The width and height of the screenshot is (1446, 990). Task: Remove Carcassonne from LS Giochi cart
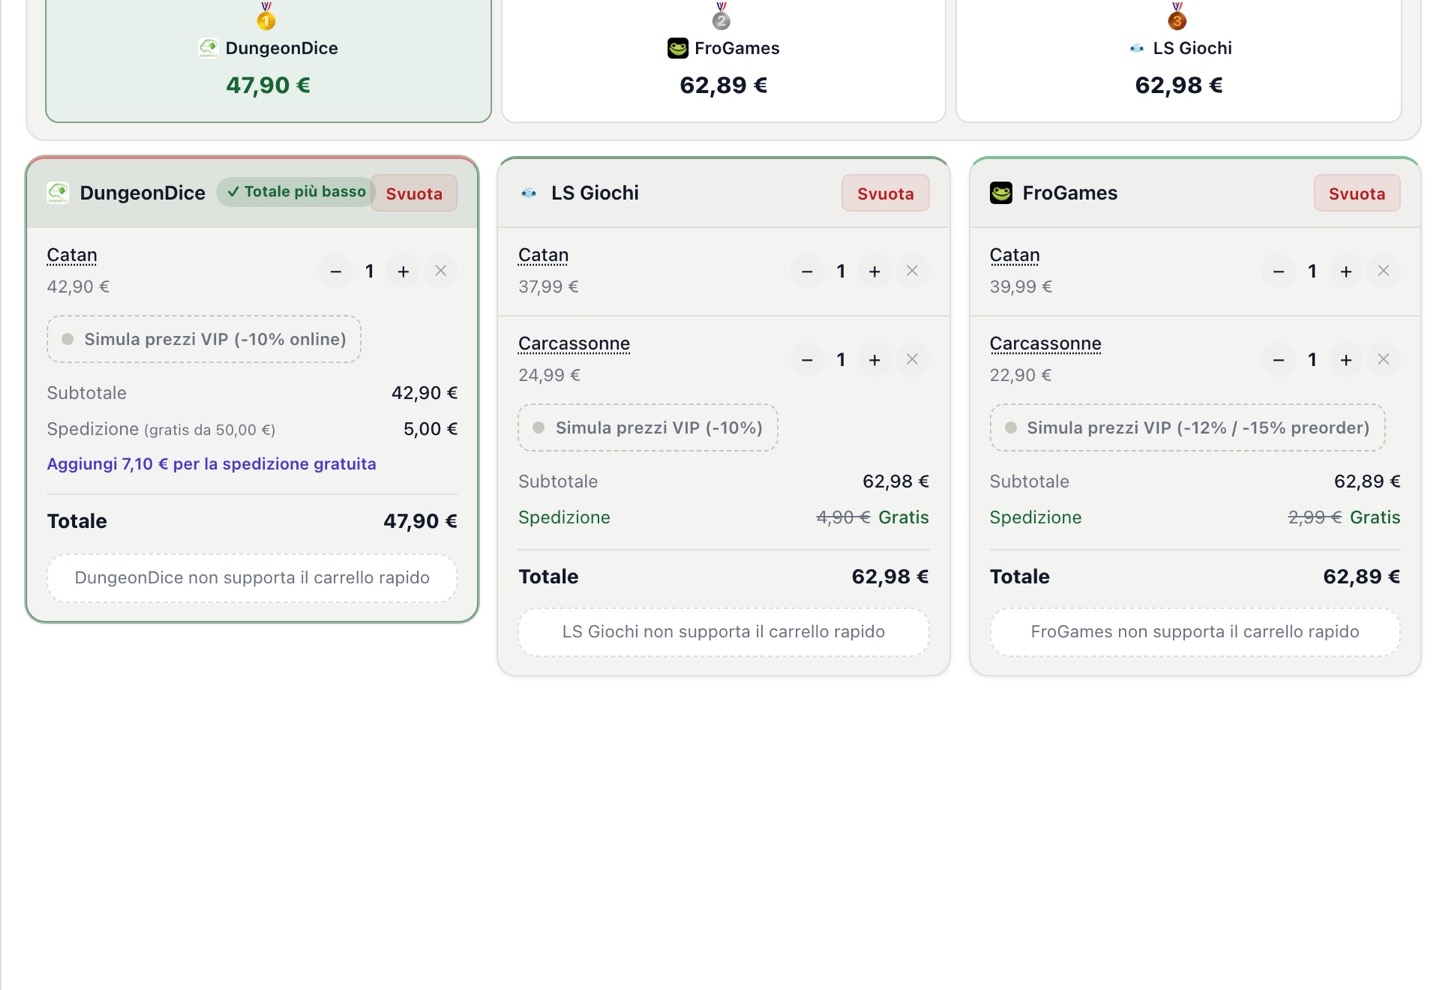click(x=912, y=360)
